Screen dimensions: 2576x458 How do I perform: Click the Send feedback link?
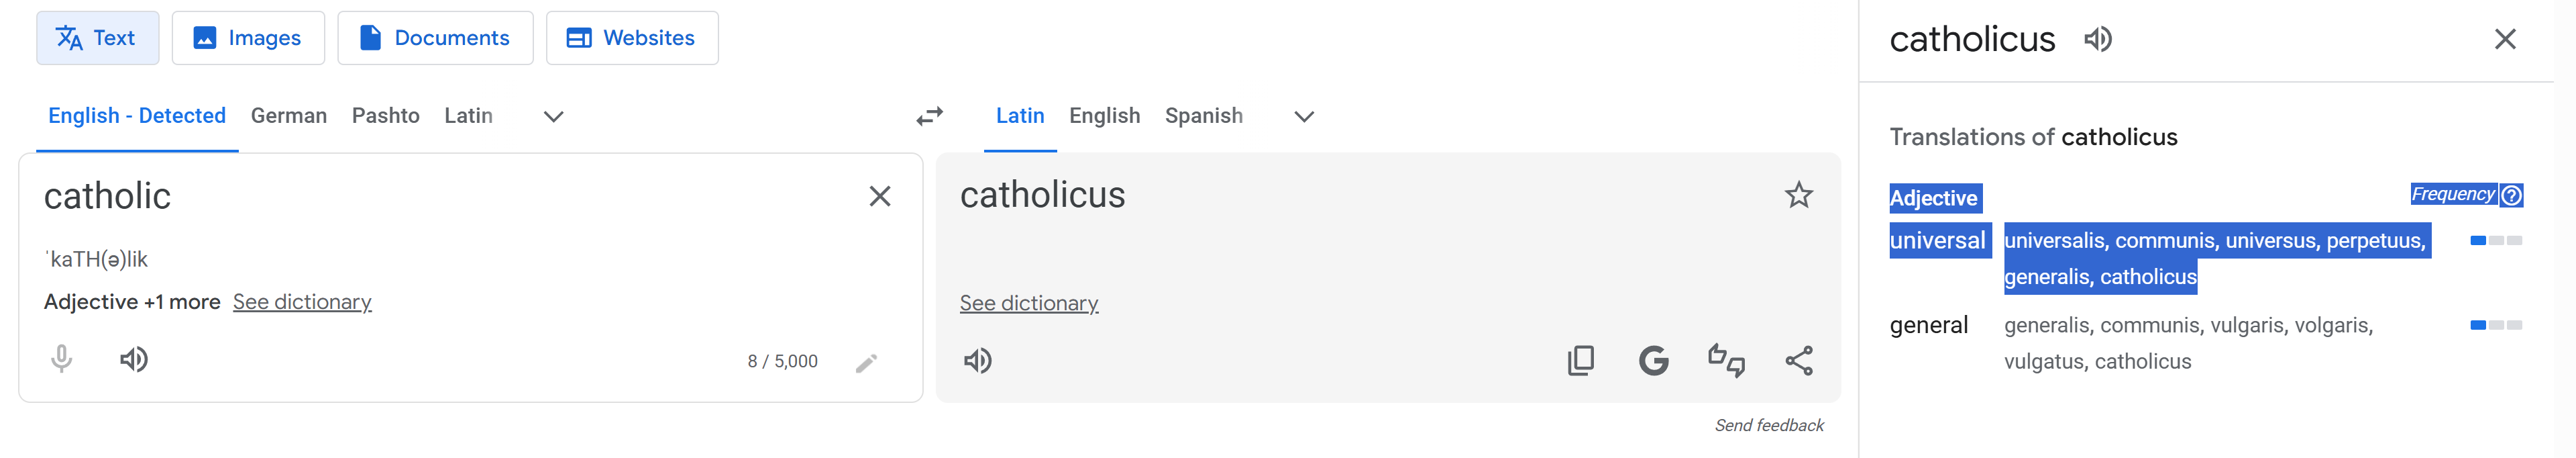[x=1768, y=425]
